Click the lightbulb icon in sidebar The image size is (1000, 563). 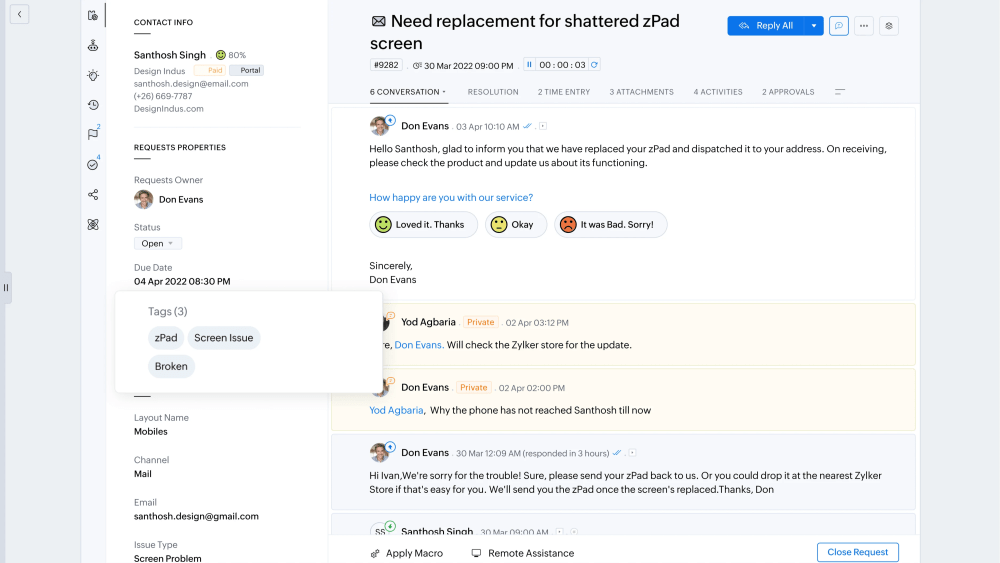(93, 75)
